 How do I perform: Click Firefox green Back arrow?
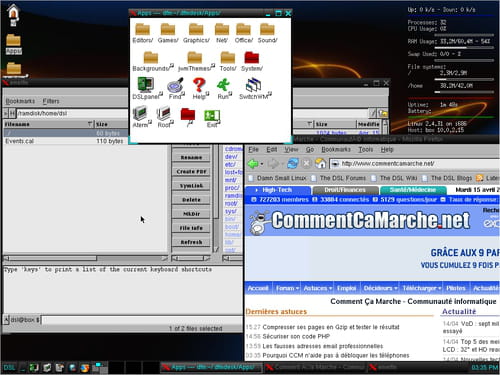(x=253, y=164)
